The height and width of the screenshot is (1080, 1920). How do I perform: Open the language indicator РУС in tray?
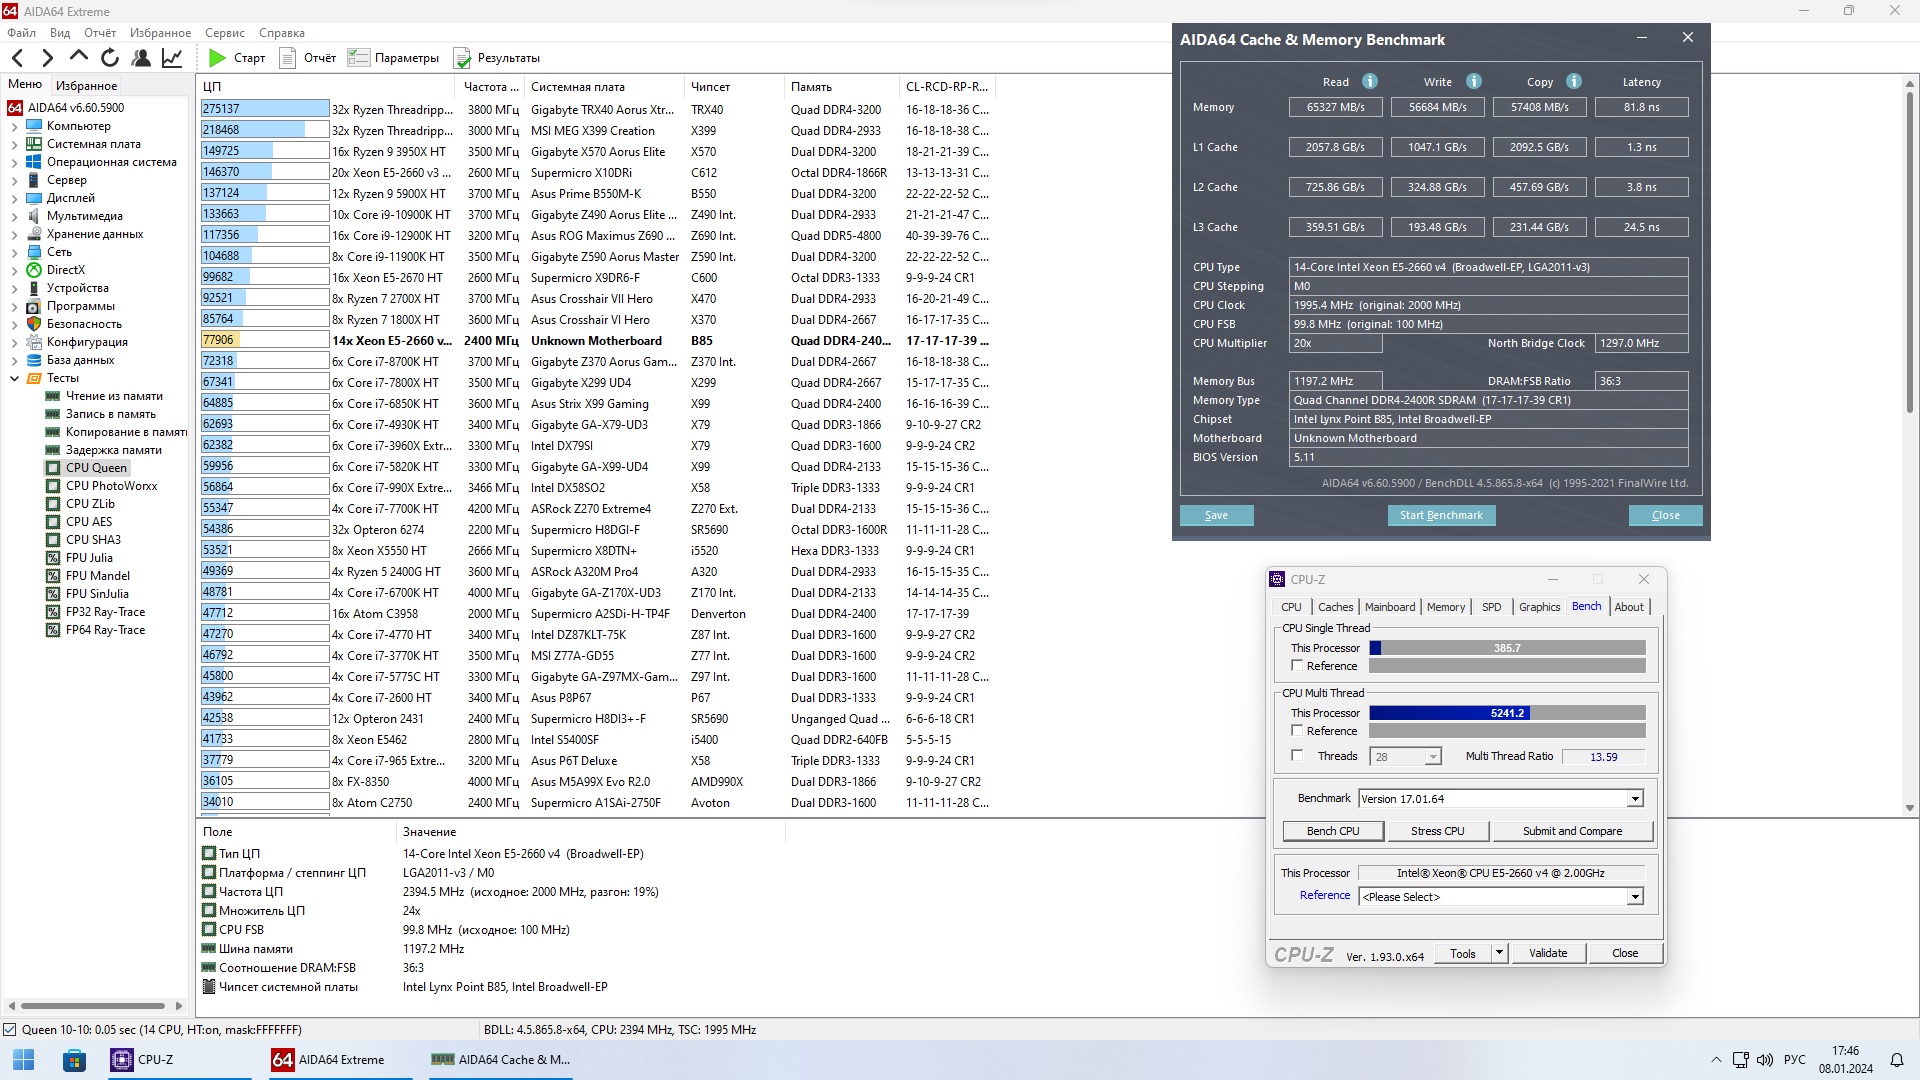point(1795,1060)
